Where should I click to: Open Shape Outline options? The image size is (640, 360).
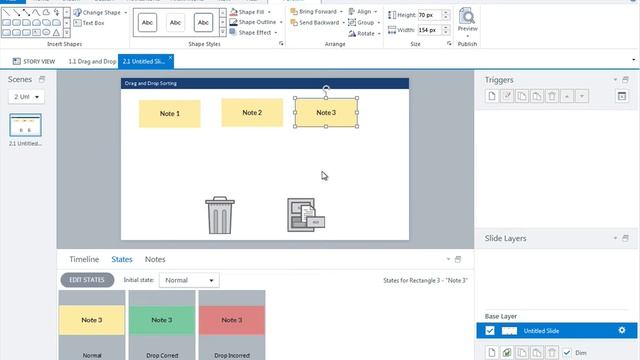click(x=256, y=22)
